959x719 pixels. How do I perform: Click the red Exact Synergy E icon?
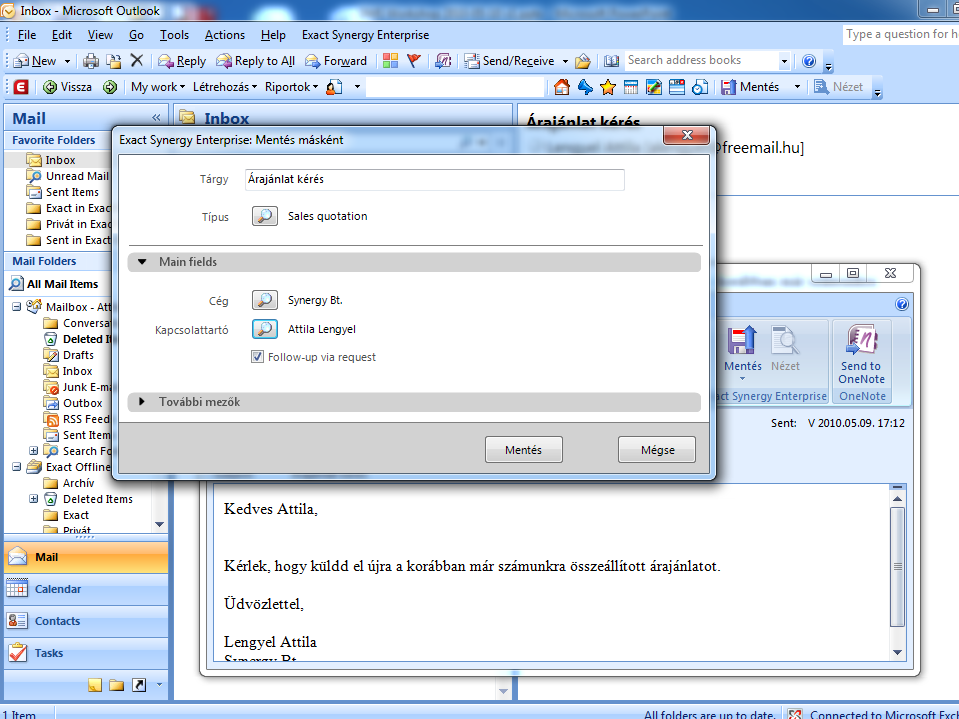21,87
